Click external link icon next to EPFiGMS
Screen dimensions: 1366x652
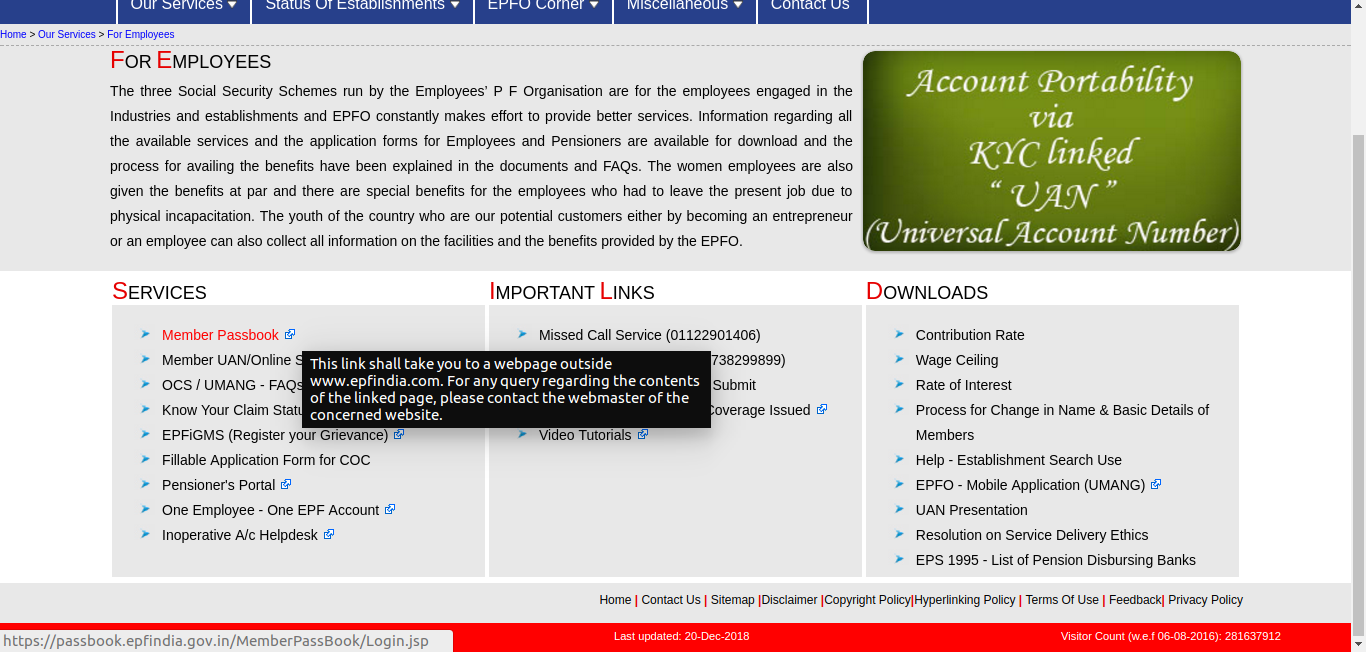point(399,435)
